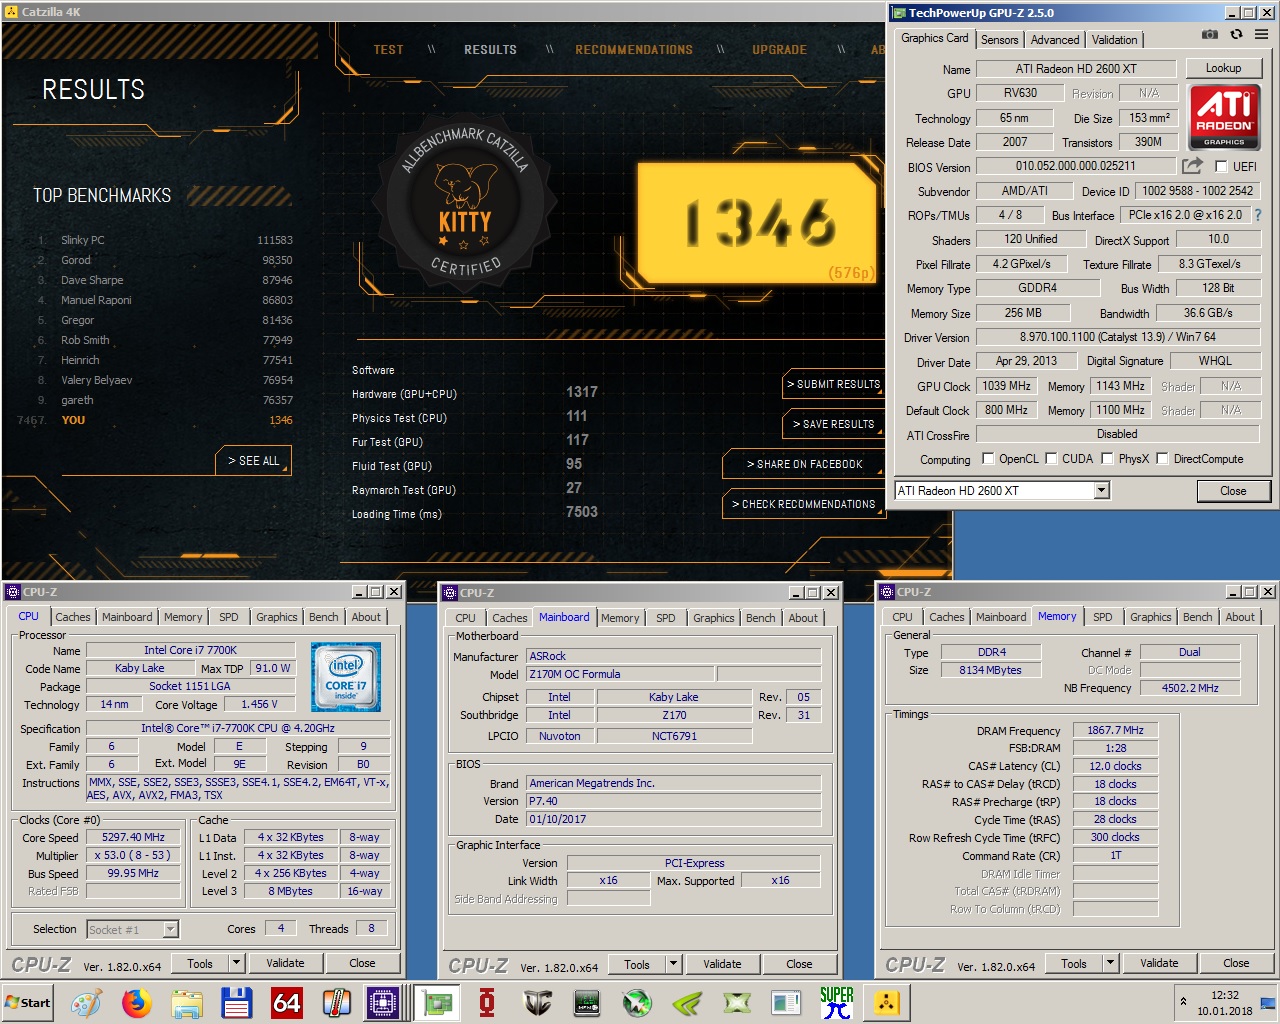Open the AIDA64 taskbar icon
The image size is (1280, 1024).
(287, 1003)
